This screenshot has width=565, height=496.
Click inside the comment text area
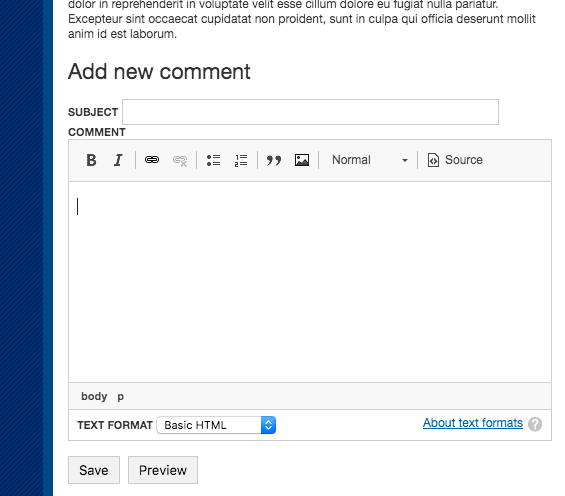pos(310,282)
